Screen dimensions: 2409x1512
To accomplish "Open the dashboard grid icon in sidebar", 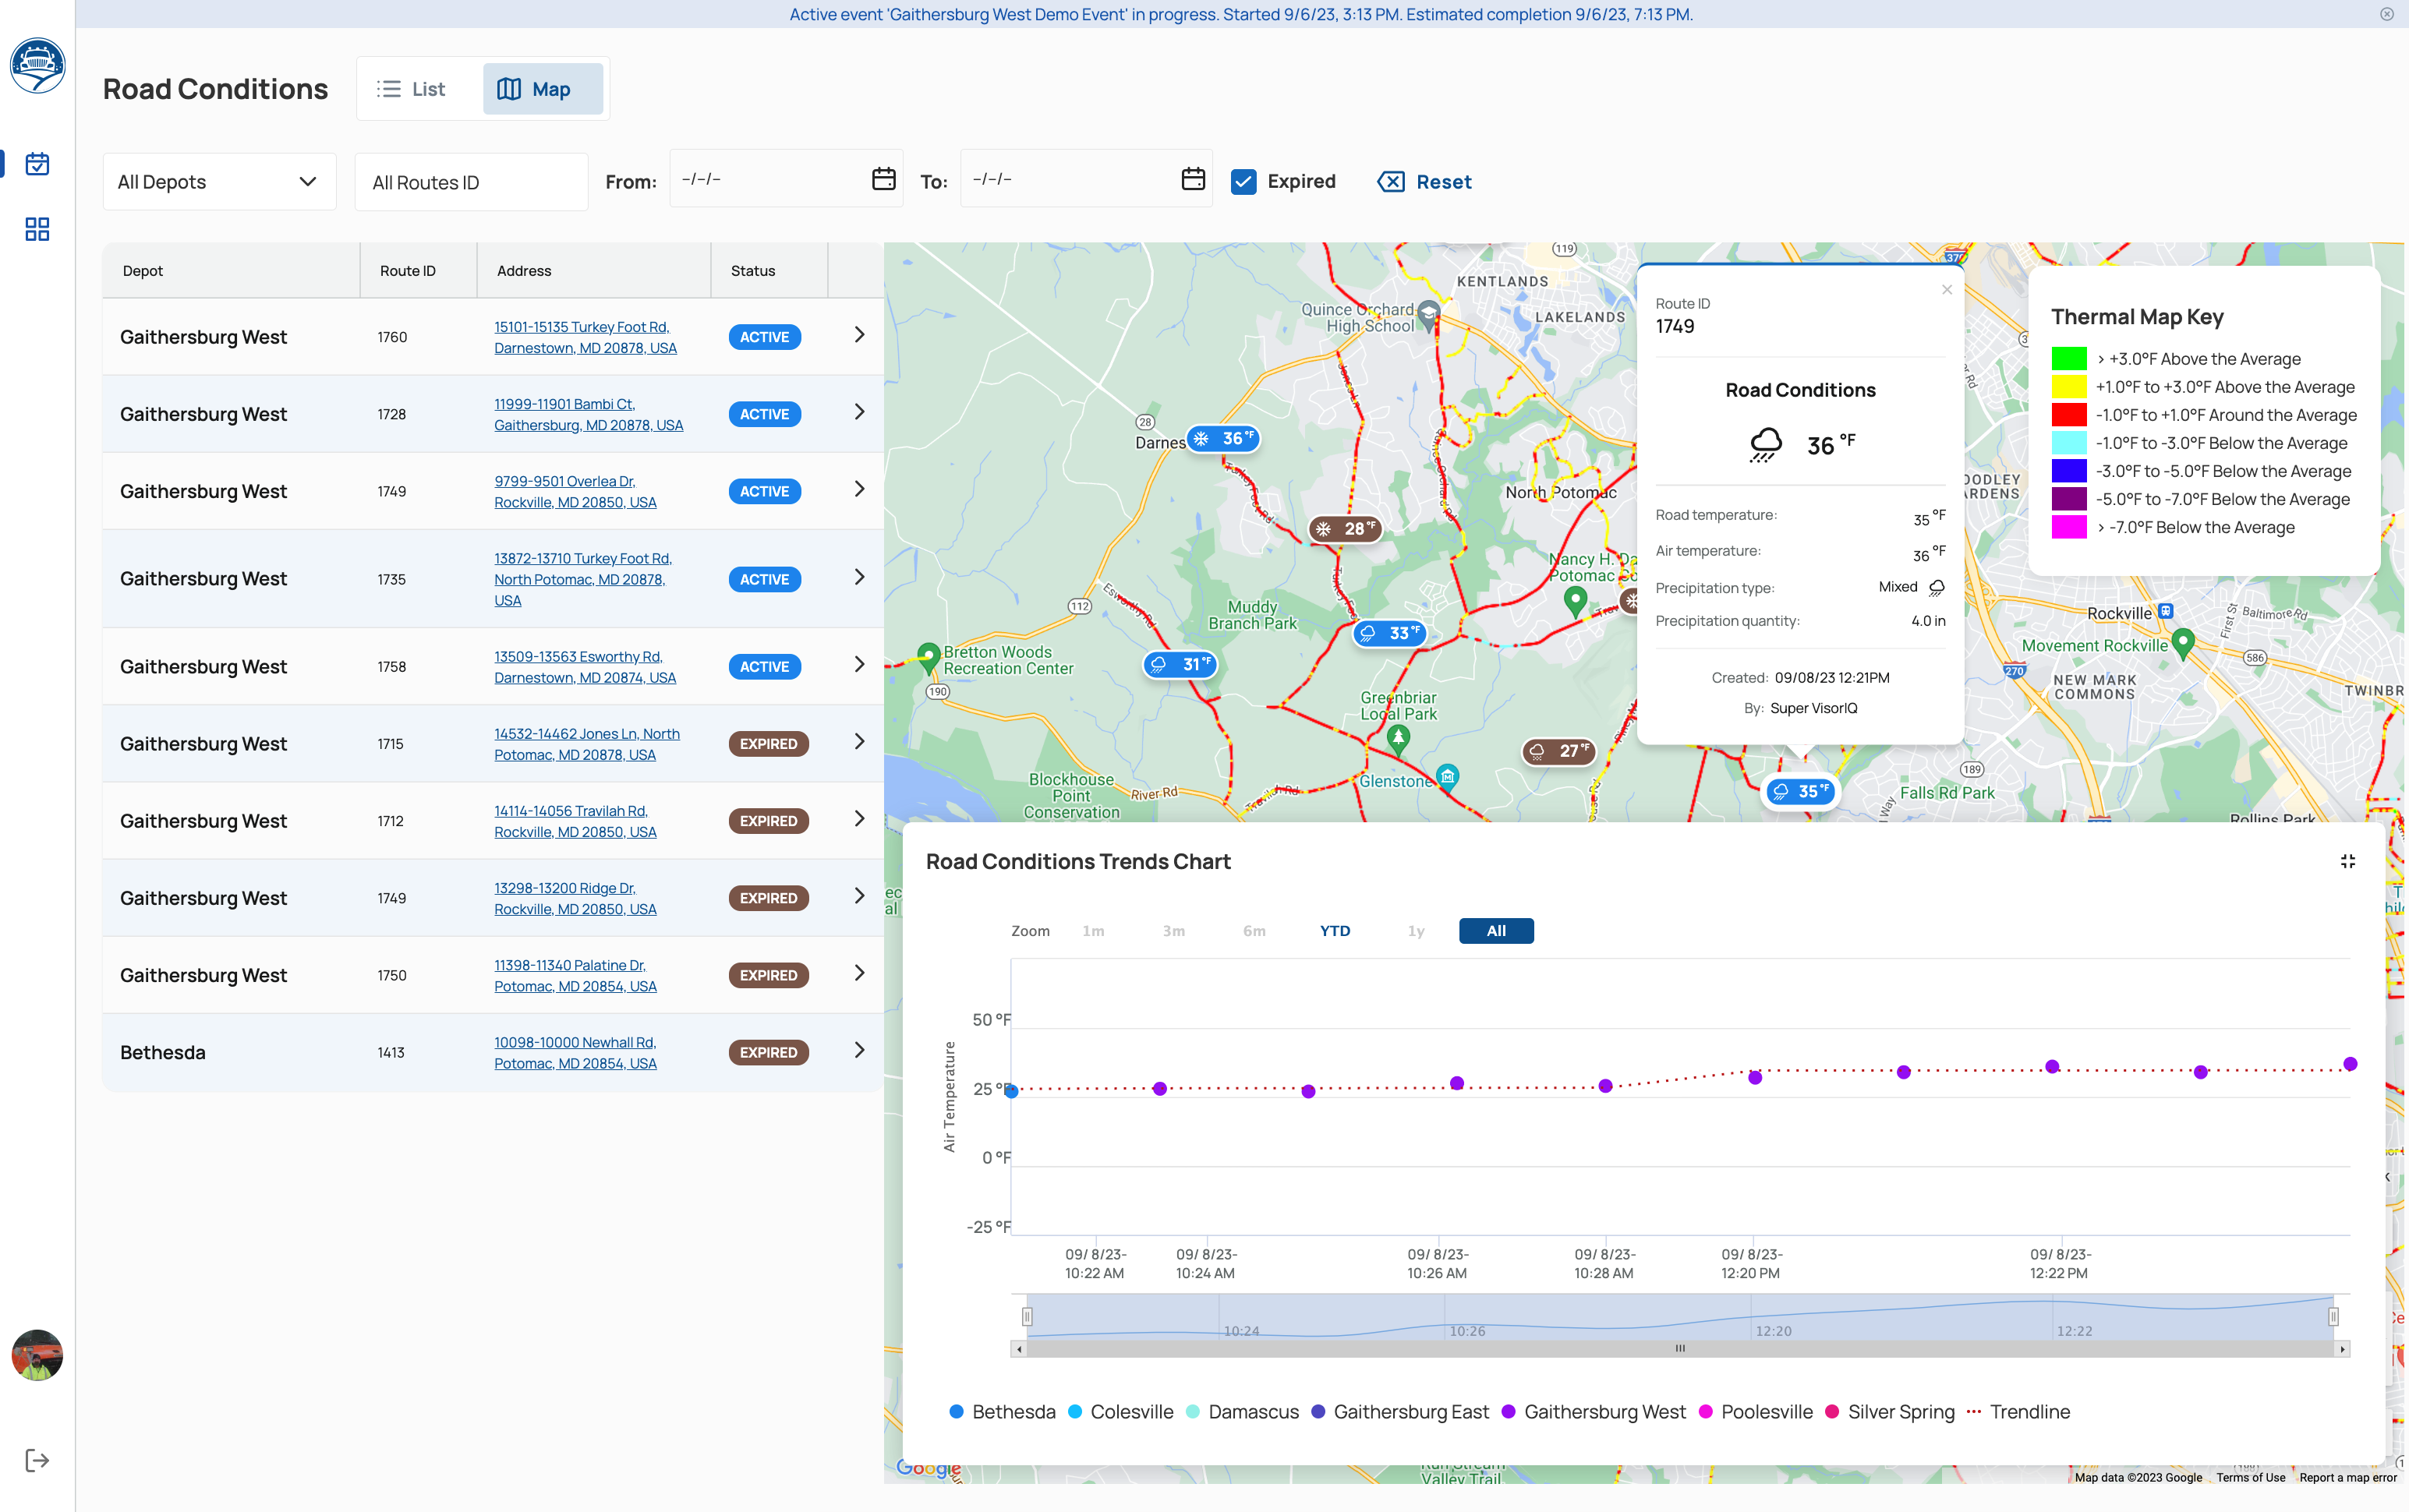I will click(x=37, y=229).
